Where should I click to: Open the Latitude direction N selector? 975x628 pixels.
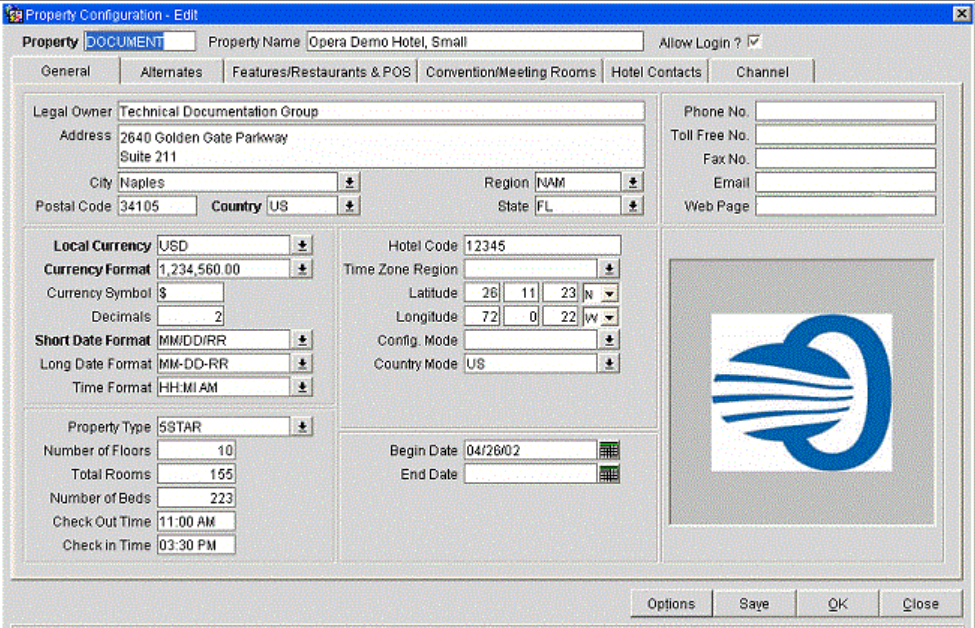click(x=608, y=294)
